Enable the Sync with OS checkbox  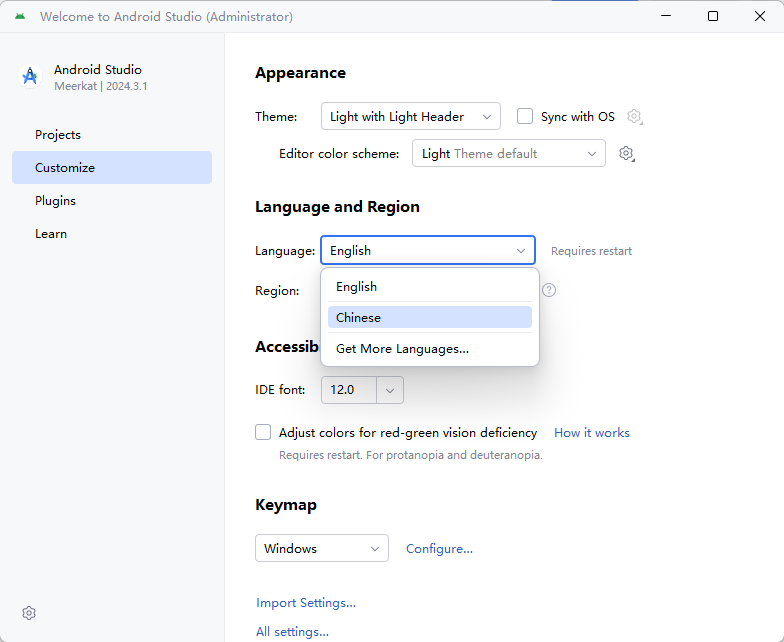tap(525, 116)
